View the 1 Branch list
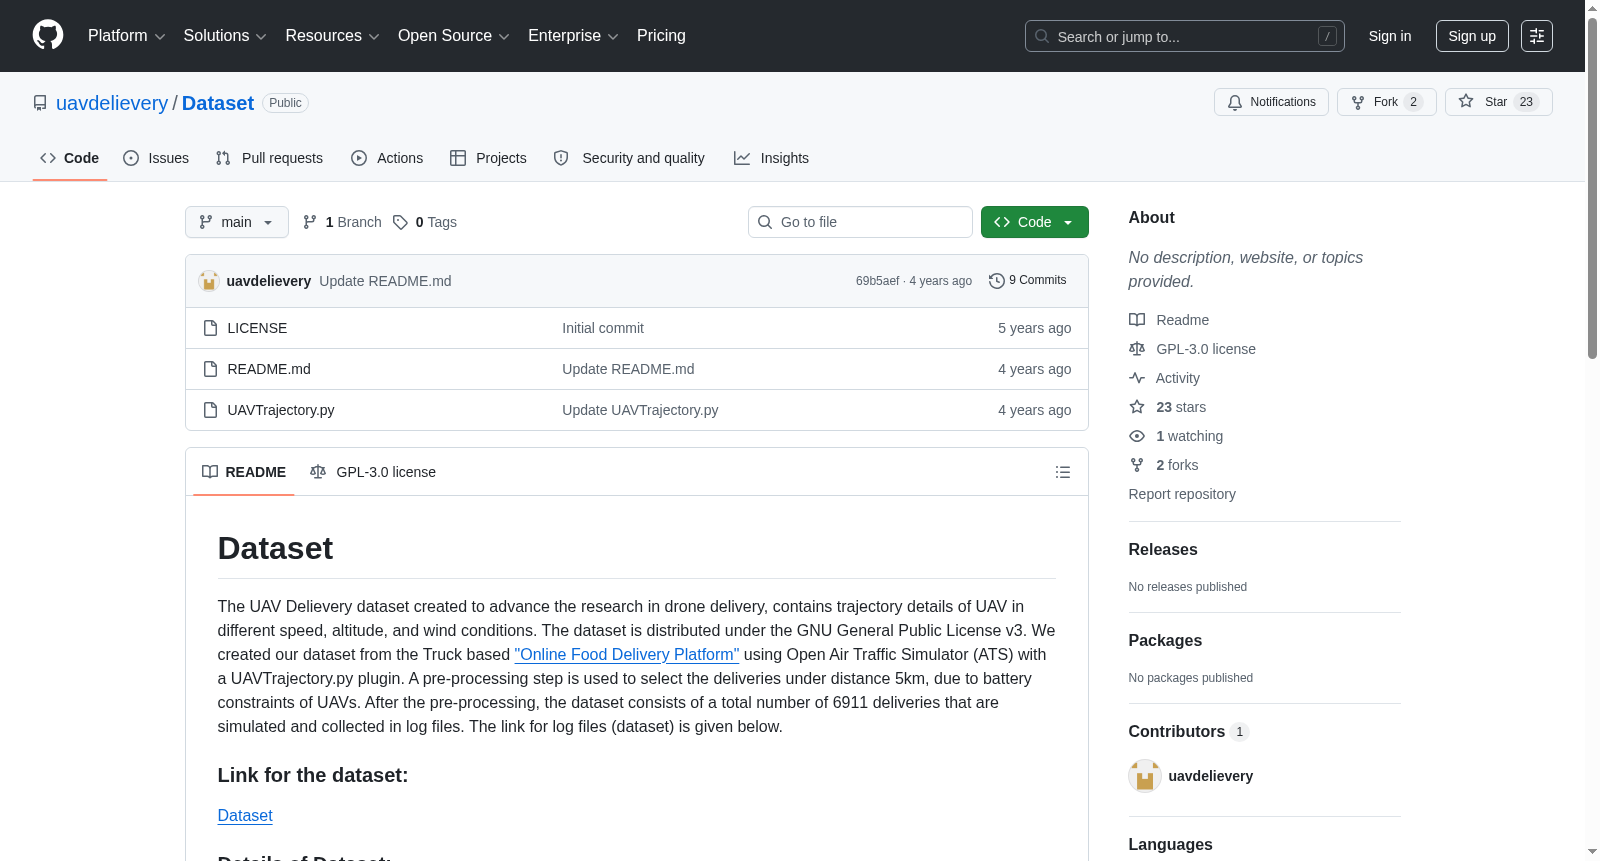The image size is (1600, 861). pos(342,222)
